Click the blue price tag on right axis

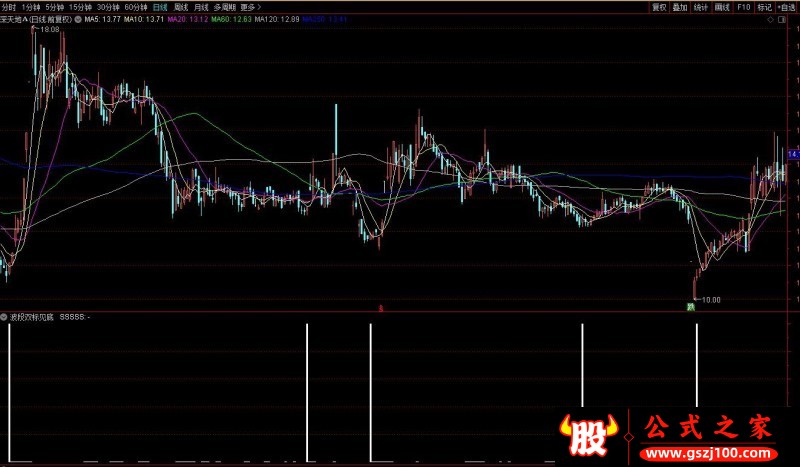793,155
